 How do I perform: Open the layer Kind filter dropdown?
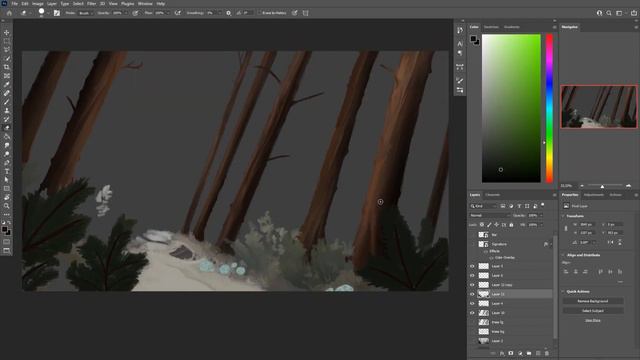483,206
